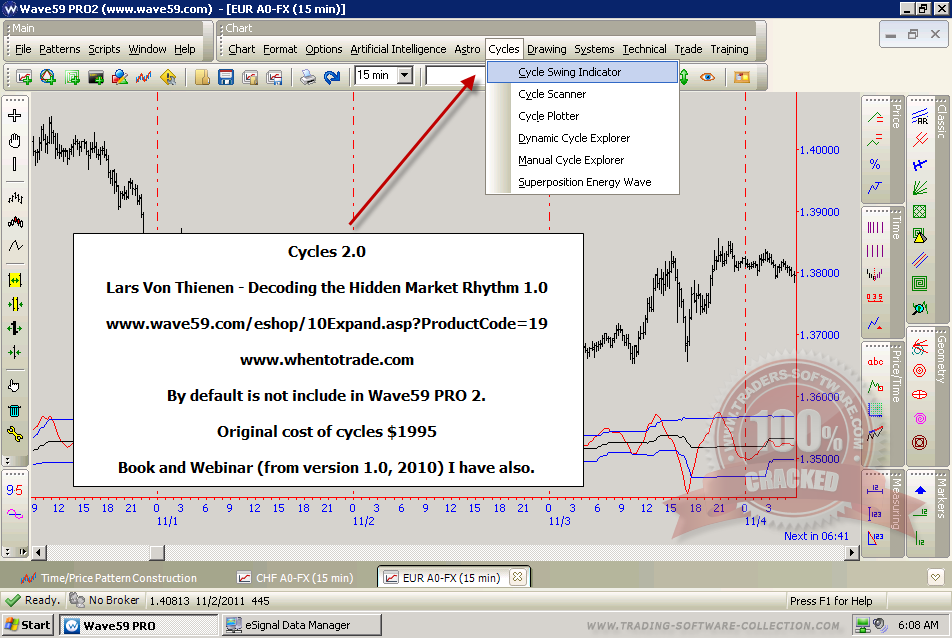
Task: Open the wrench settings tool
Action: pos(14,433)
